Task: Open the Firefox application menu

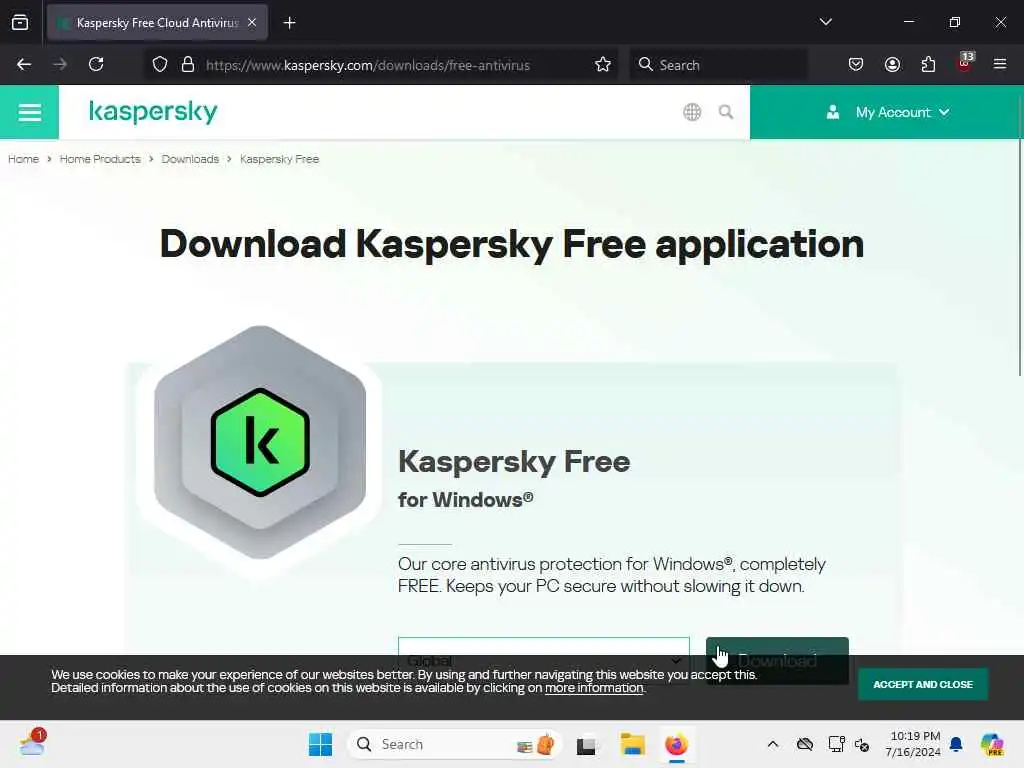Action: point(1000,64)
